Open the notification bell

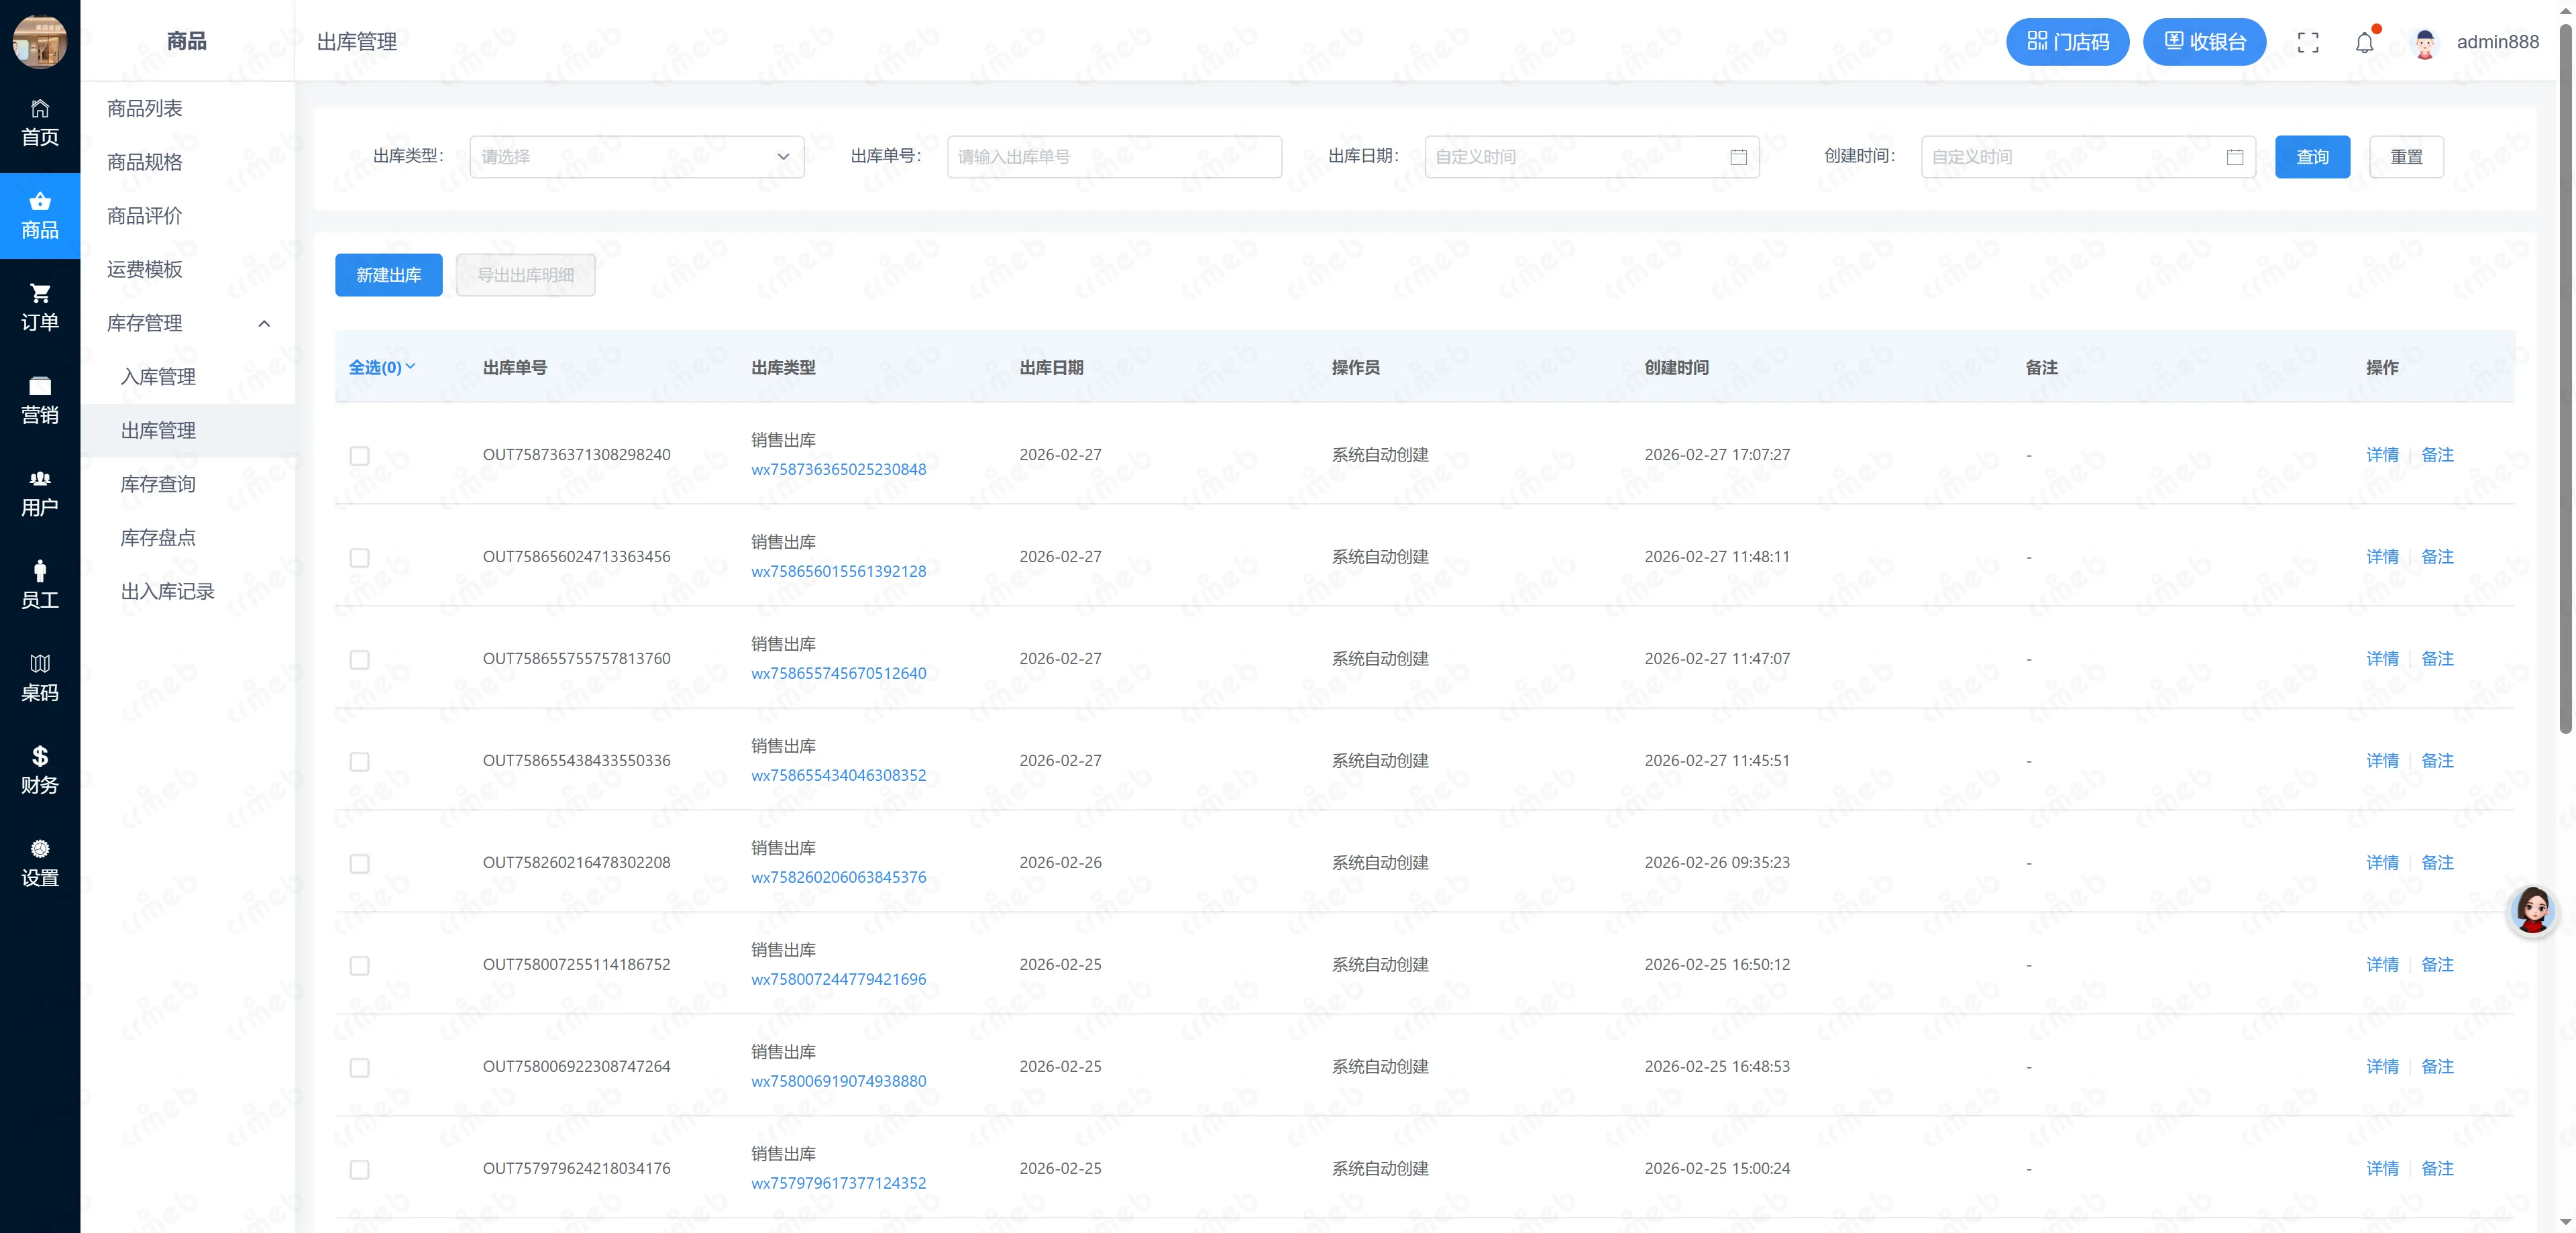click(2364, 42)
